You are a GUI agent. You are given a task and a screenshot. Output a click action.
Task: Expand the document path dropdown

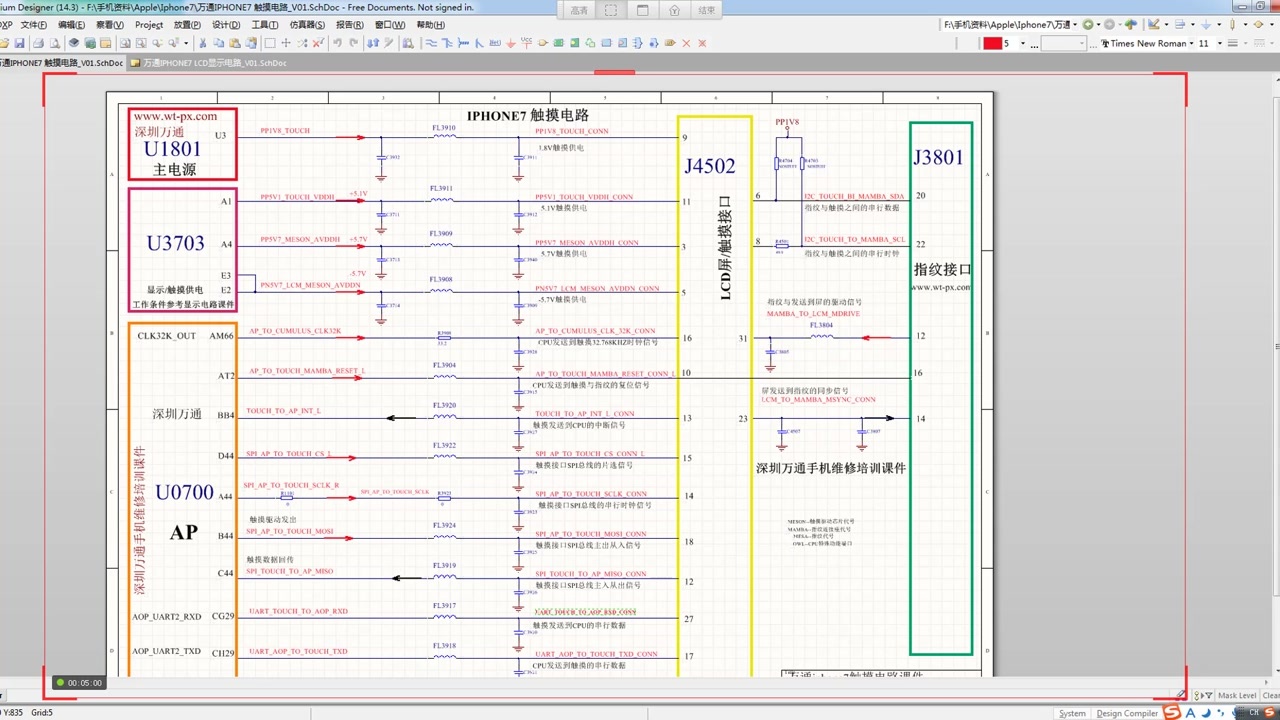click(x=1075, y=24)
